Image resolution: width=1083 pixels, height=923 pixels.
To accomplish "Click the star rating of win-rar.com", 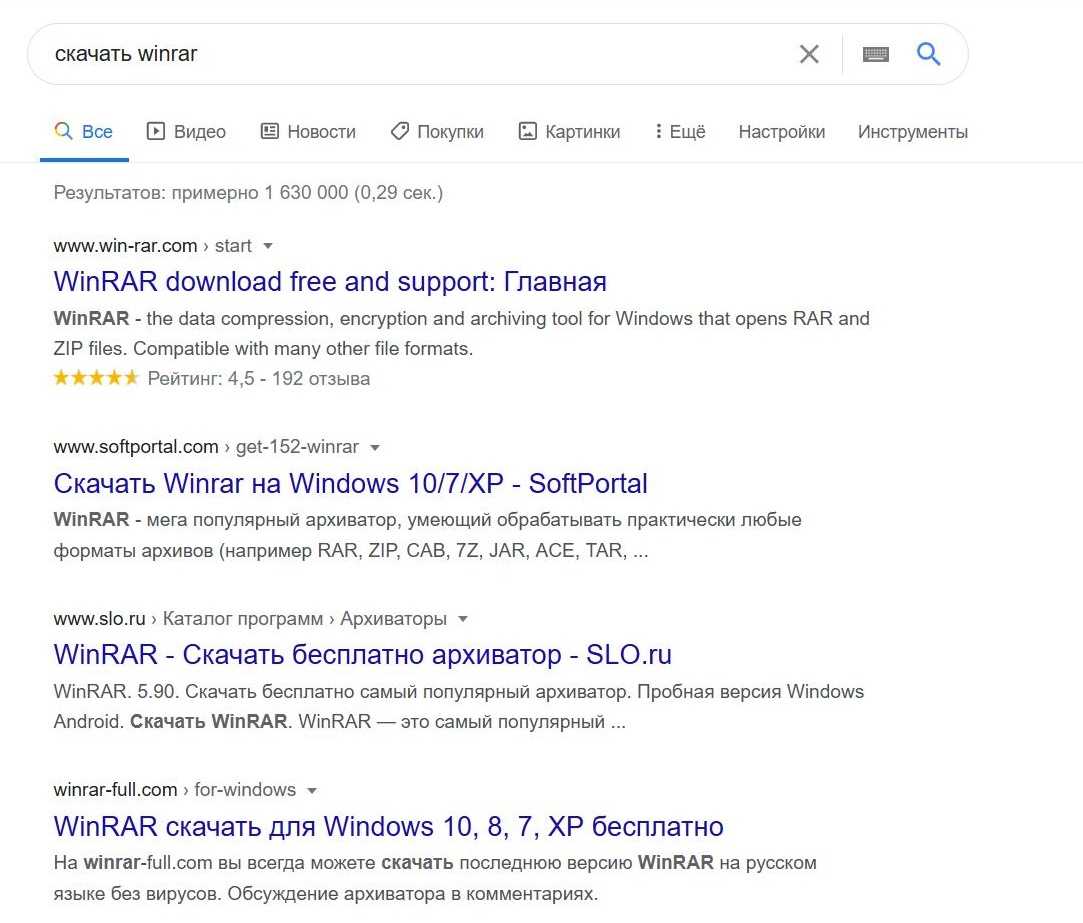I will click(96, 378).
